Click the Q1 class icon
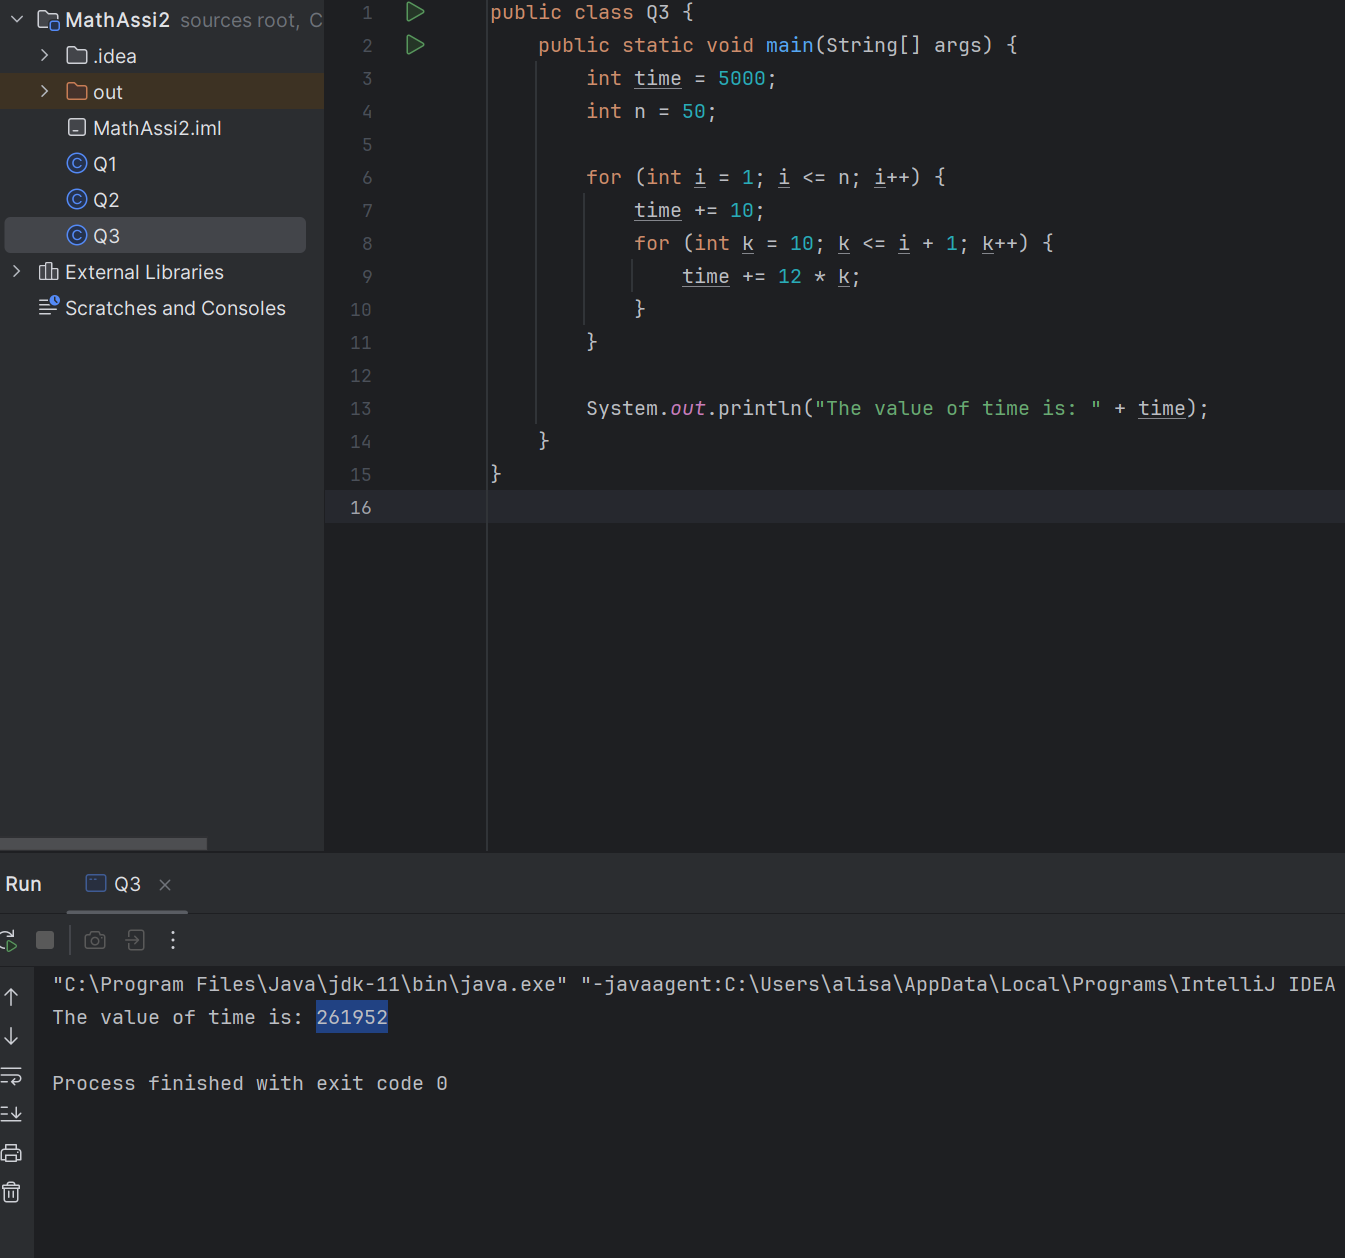The width and height of the screenshot is (1345, 1258). (77, 163)
